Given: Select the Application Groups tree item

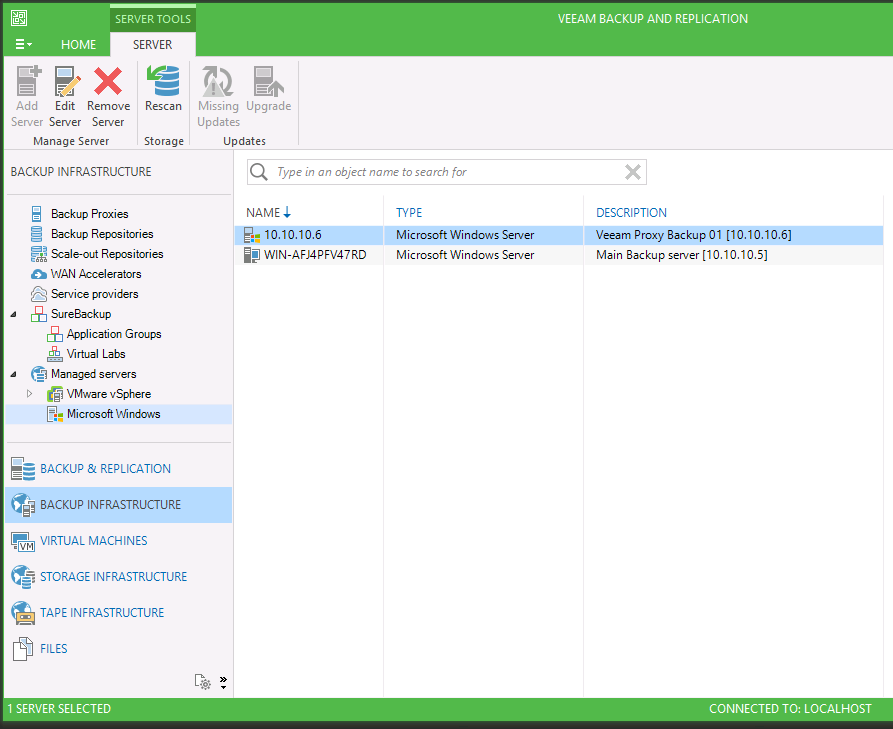Looking at the screenshot, I should tap(114, 334).
